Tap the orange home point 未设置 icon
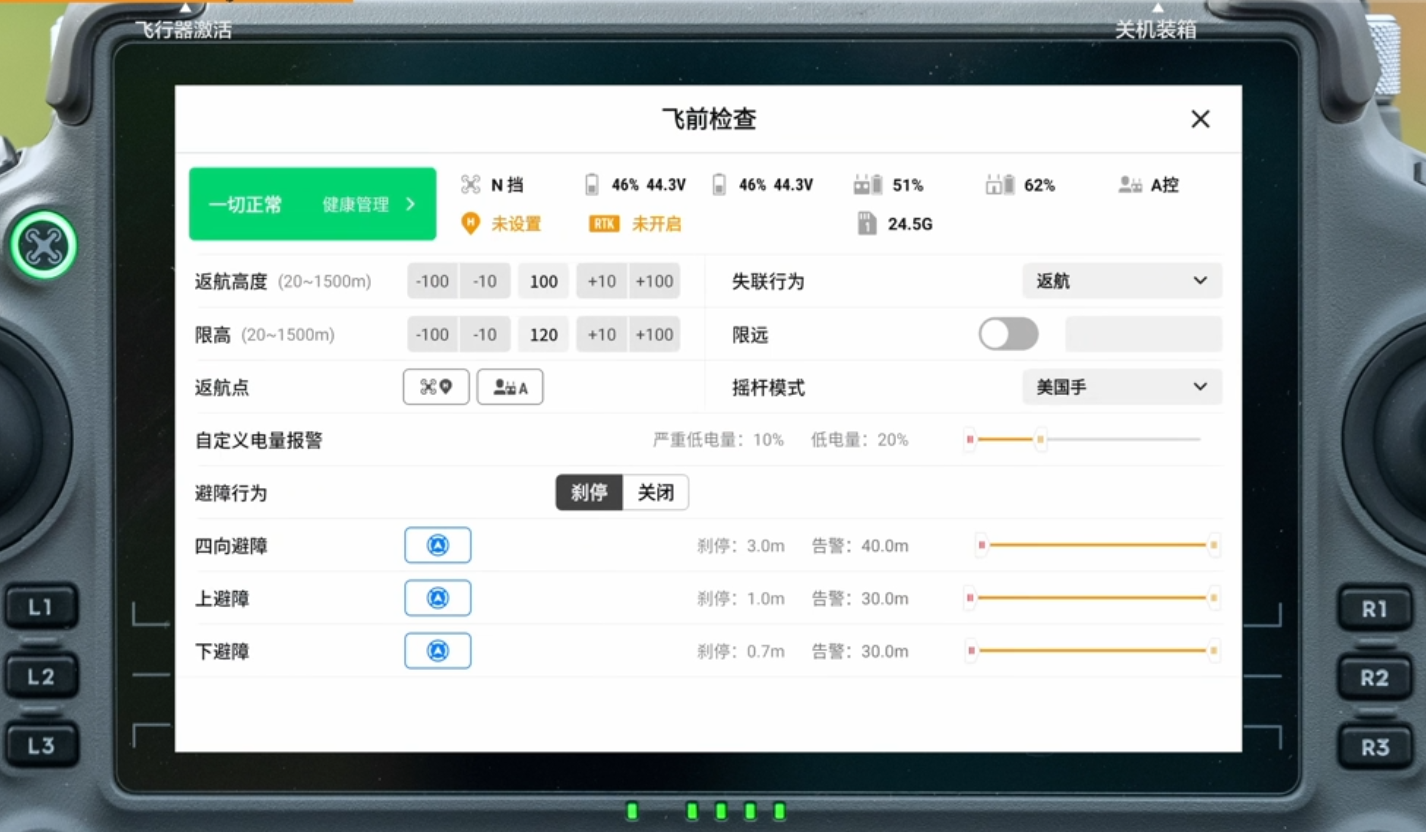 pyautogui.click(x=470, y=224)
